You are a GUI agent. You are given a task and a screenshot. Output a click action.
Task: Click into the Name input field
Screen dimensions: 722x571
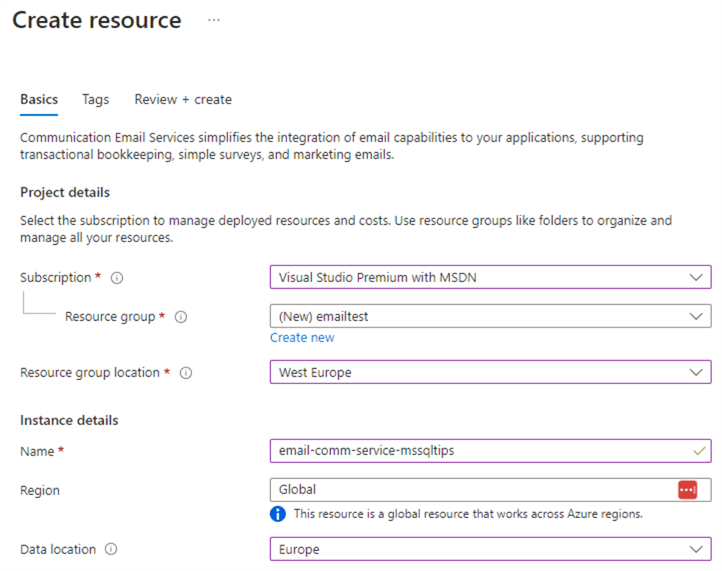point(478,451)
